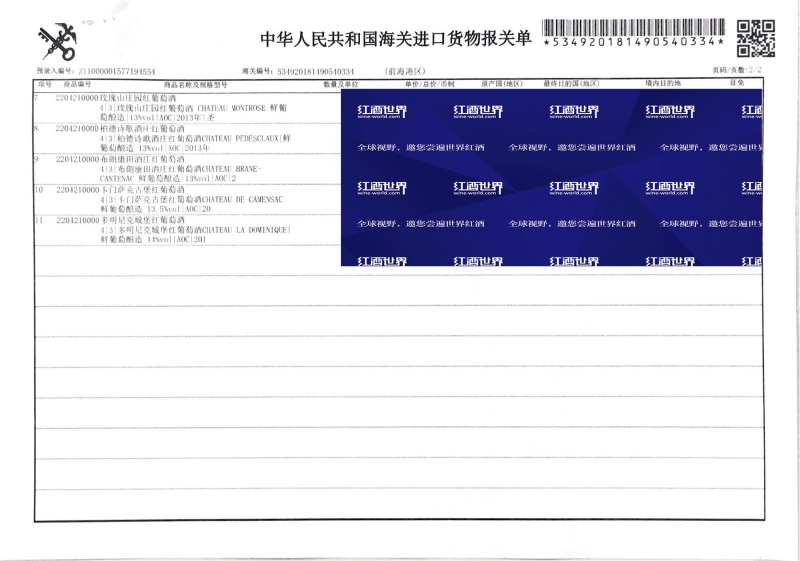This screenshot has height=561, width=800.
Task: Click the product name 玫瑰山庄园红葡萄酒 in row 7
Action: (x=138, y=98)
